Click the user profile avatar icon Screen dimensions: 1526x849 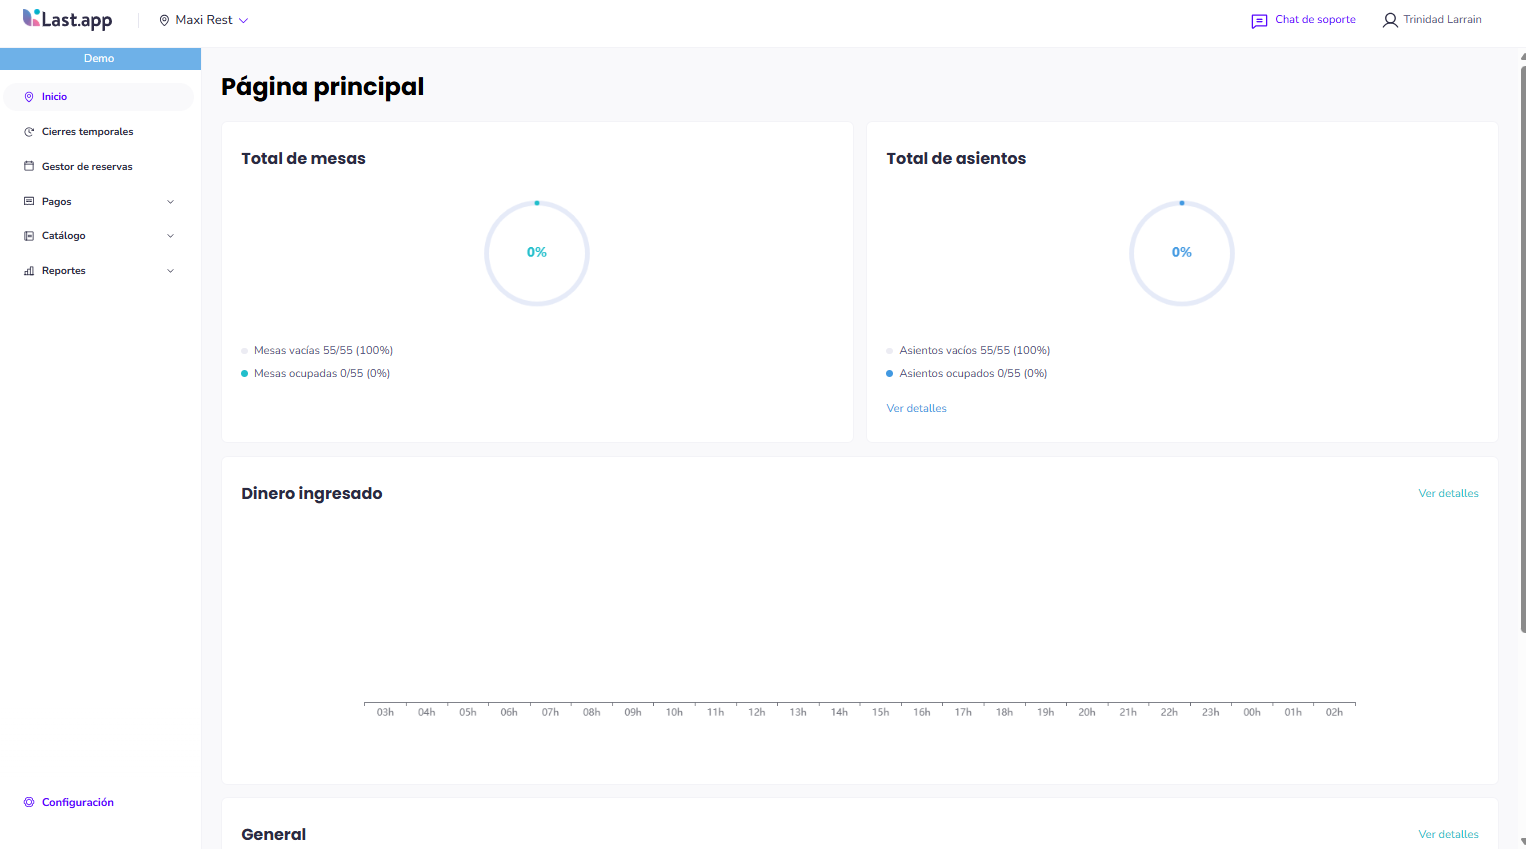pos(1390,20)
